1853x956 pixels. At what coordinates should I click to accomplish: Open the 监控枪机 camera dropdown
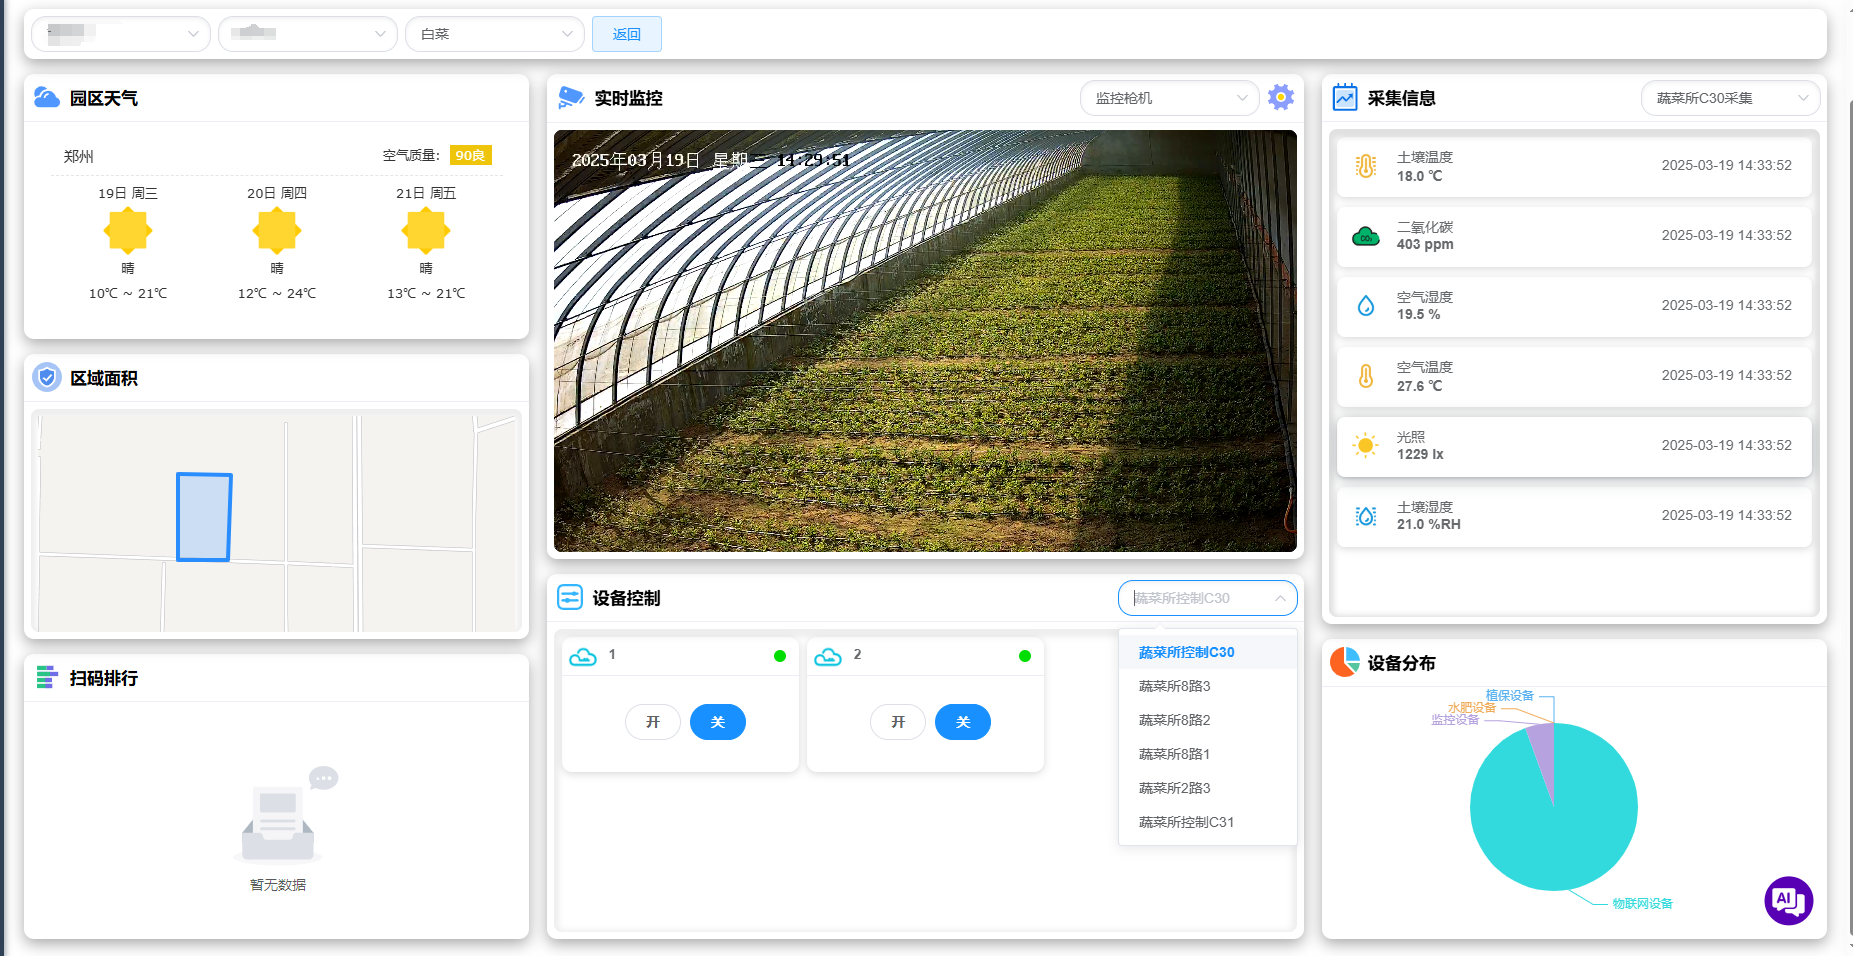[1168, 98]
